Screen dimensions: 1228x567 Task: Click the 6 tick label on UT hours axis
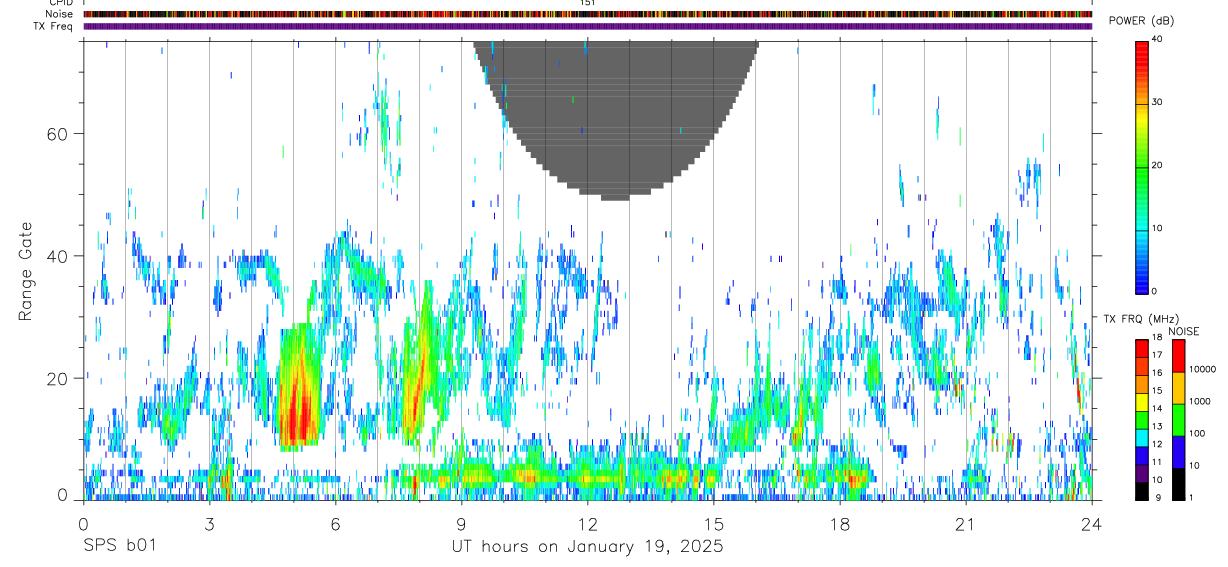(336, 523)
